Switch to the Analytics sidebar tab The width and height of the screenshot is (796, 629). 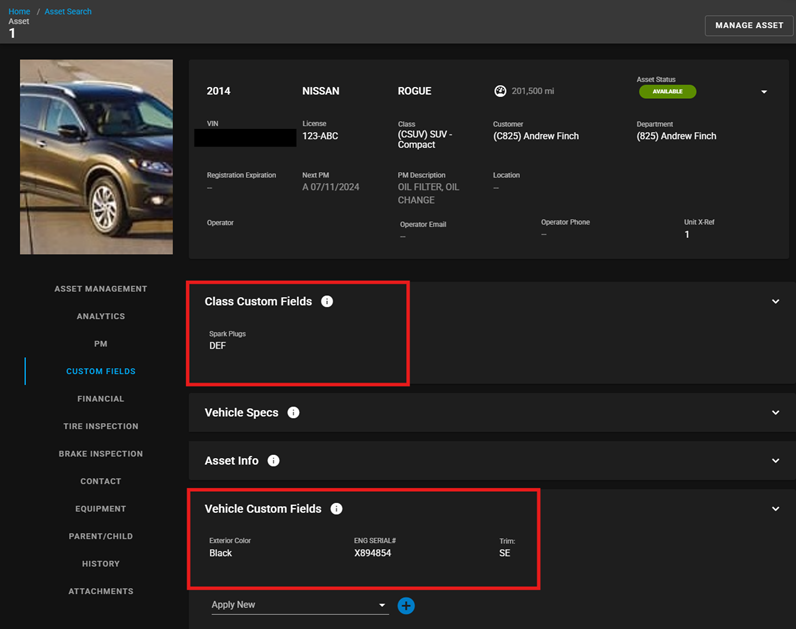(100, 316)
